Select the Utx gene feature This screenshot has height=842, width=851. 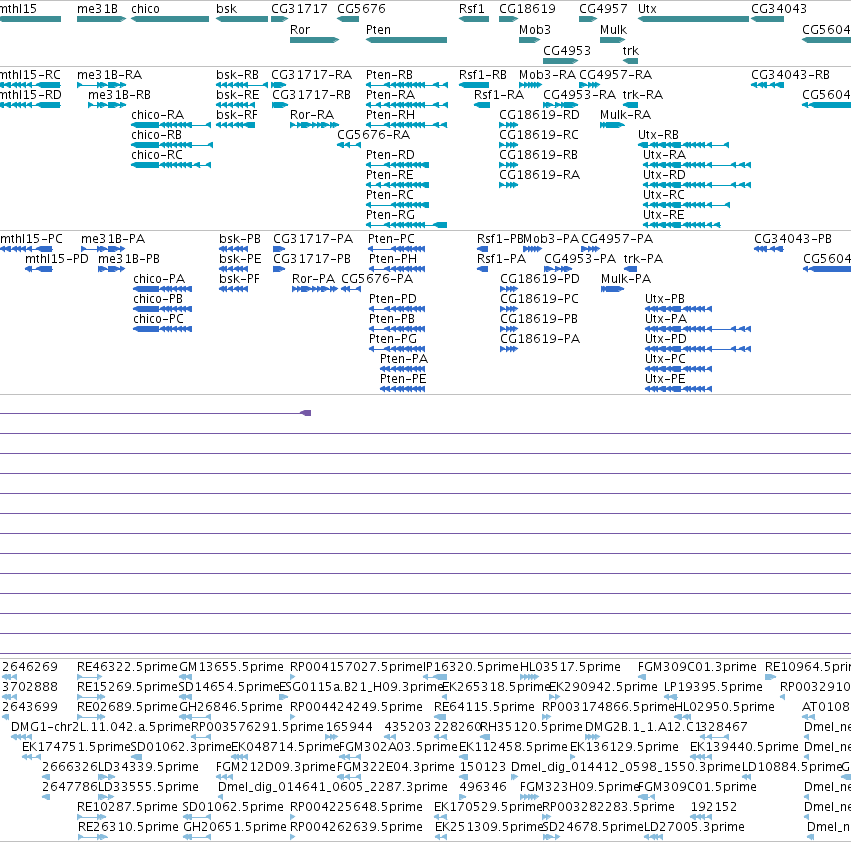[x=693, y=19]
